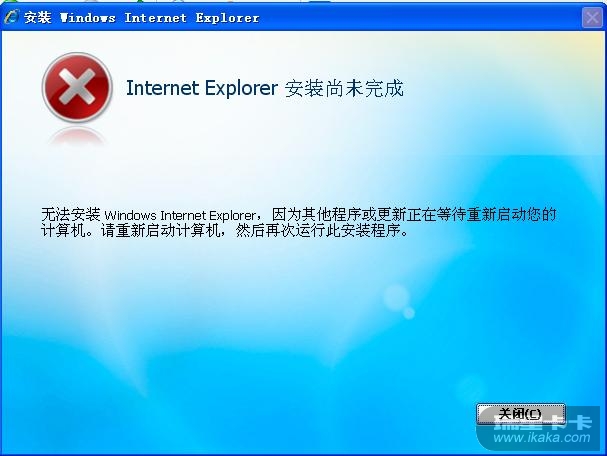Click the 安装 characters in title bar
The height and width of the screenshot is (456, 607).
point(38,17)
